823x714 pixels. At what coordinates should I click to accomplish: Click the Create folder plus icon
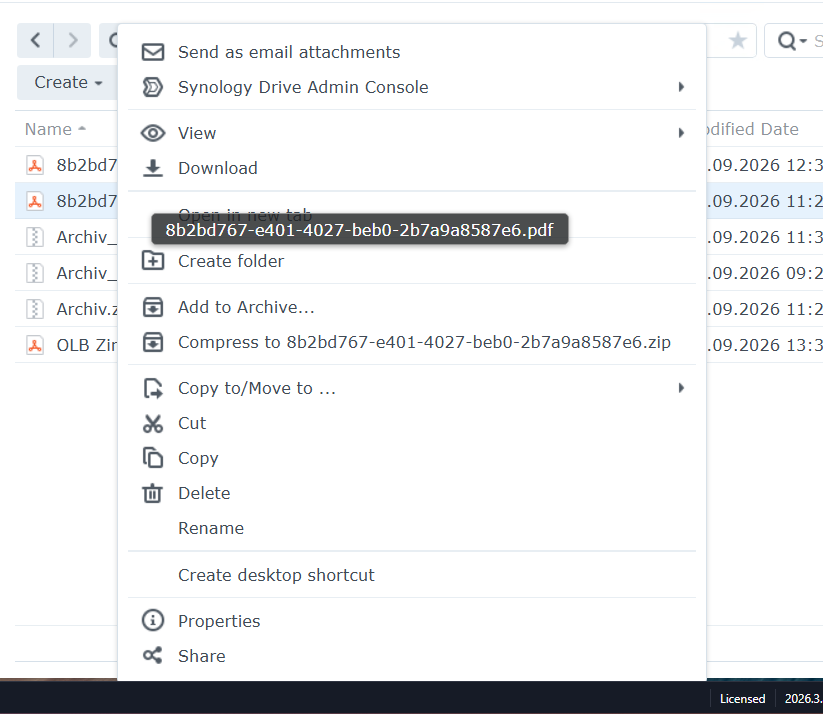(x=153, y=261)
